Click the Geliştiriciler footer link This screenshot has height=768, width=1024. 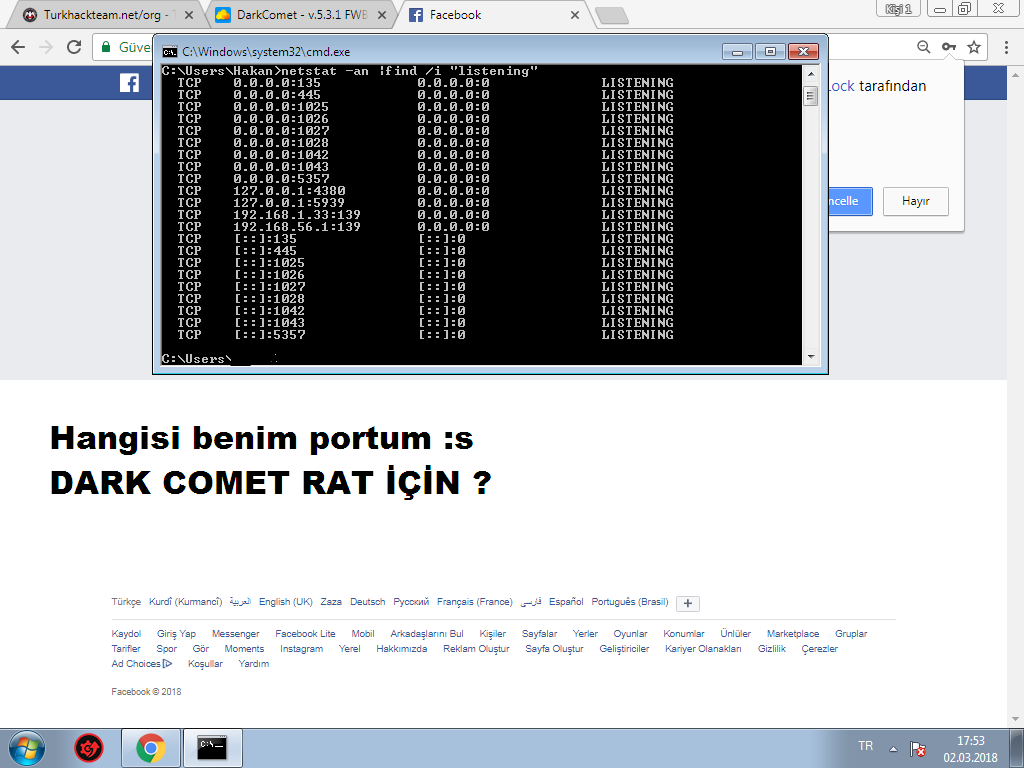tap(624, 649)
